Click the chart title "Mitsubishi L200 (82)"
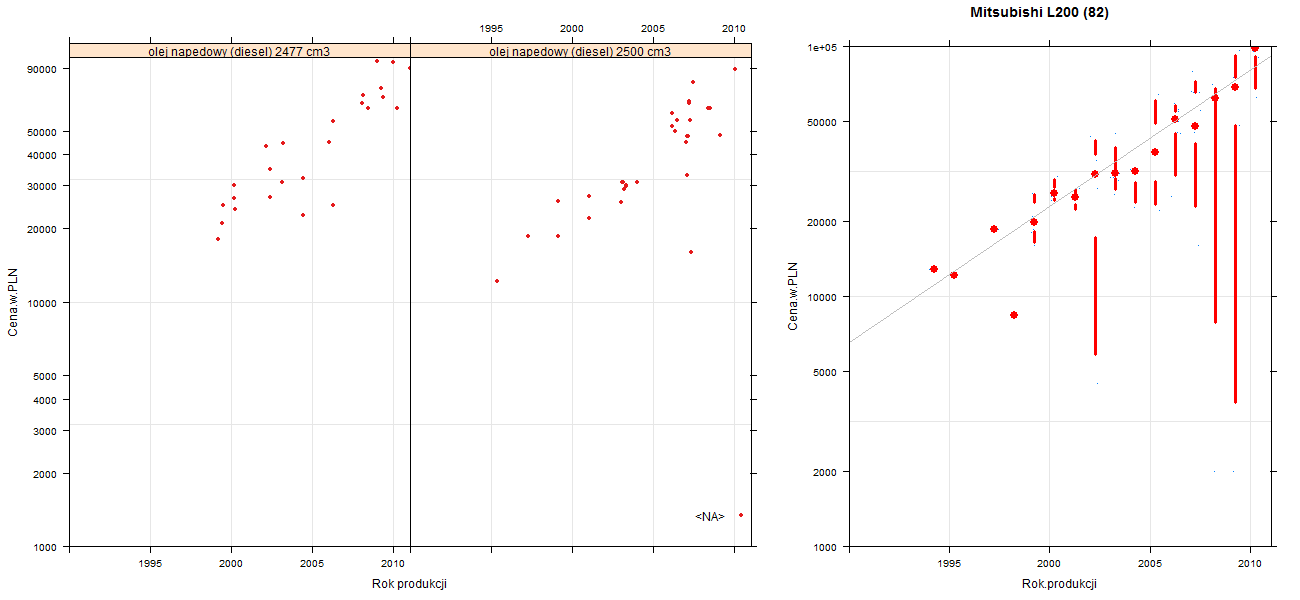Image resolution: width=1300 pixels, height=600 pixels. (1039, 13)
